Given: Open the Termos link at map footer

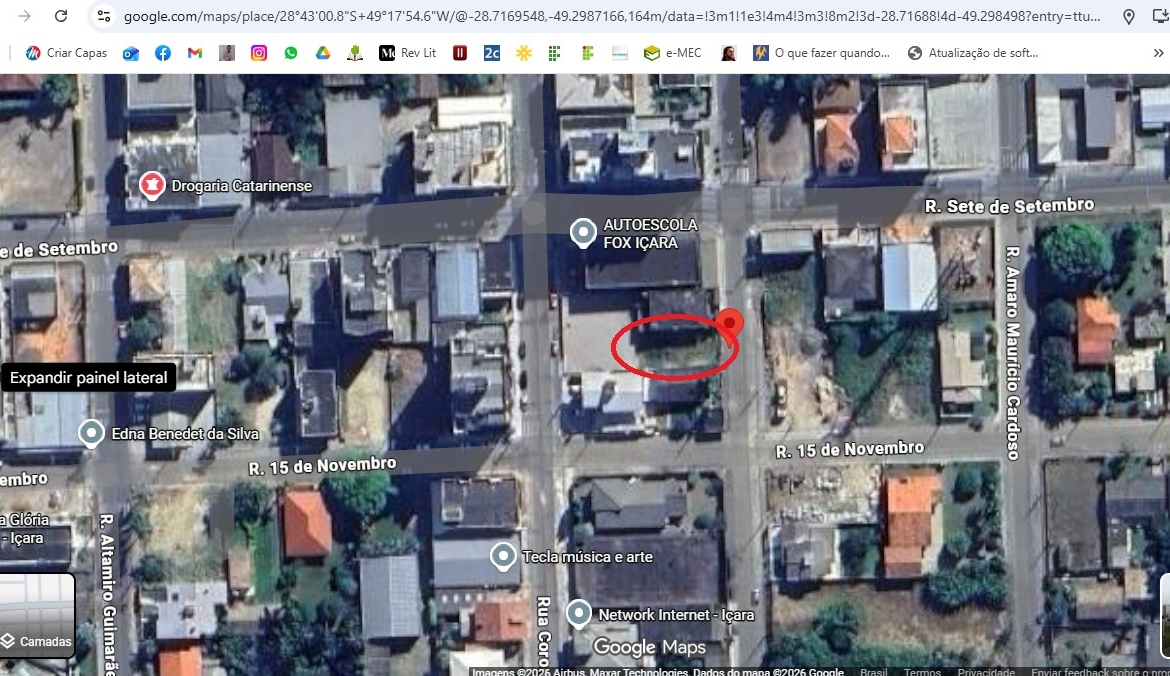Looking at the screenshot, I should coord(922,672).
